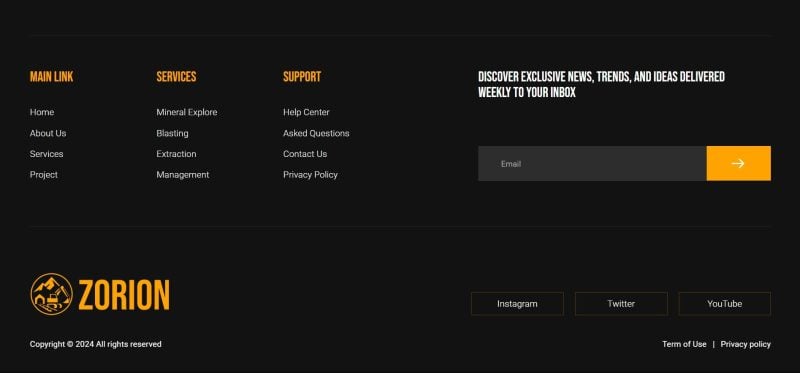Open the Help Center link
Viewport: 800px width, 373px height.
[306, 112]
